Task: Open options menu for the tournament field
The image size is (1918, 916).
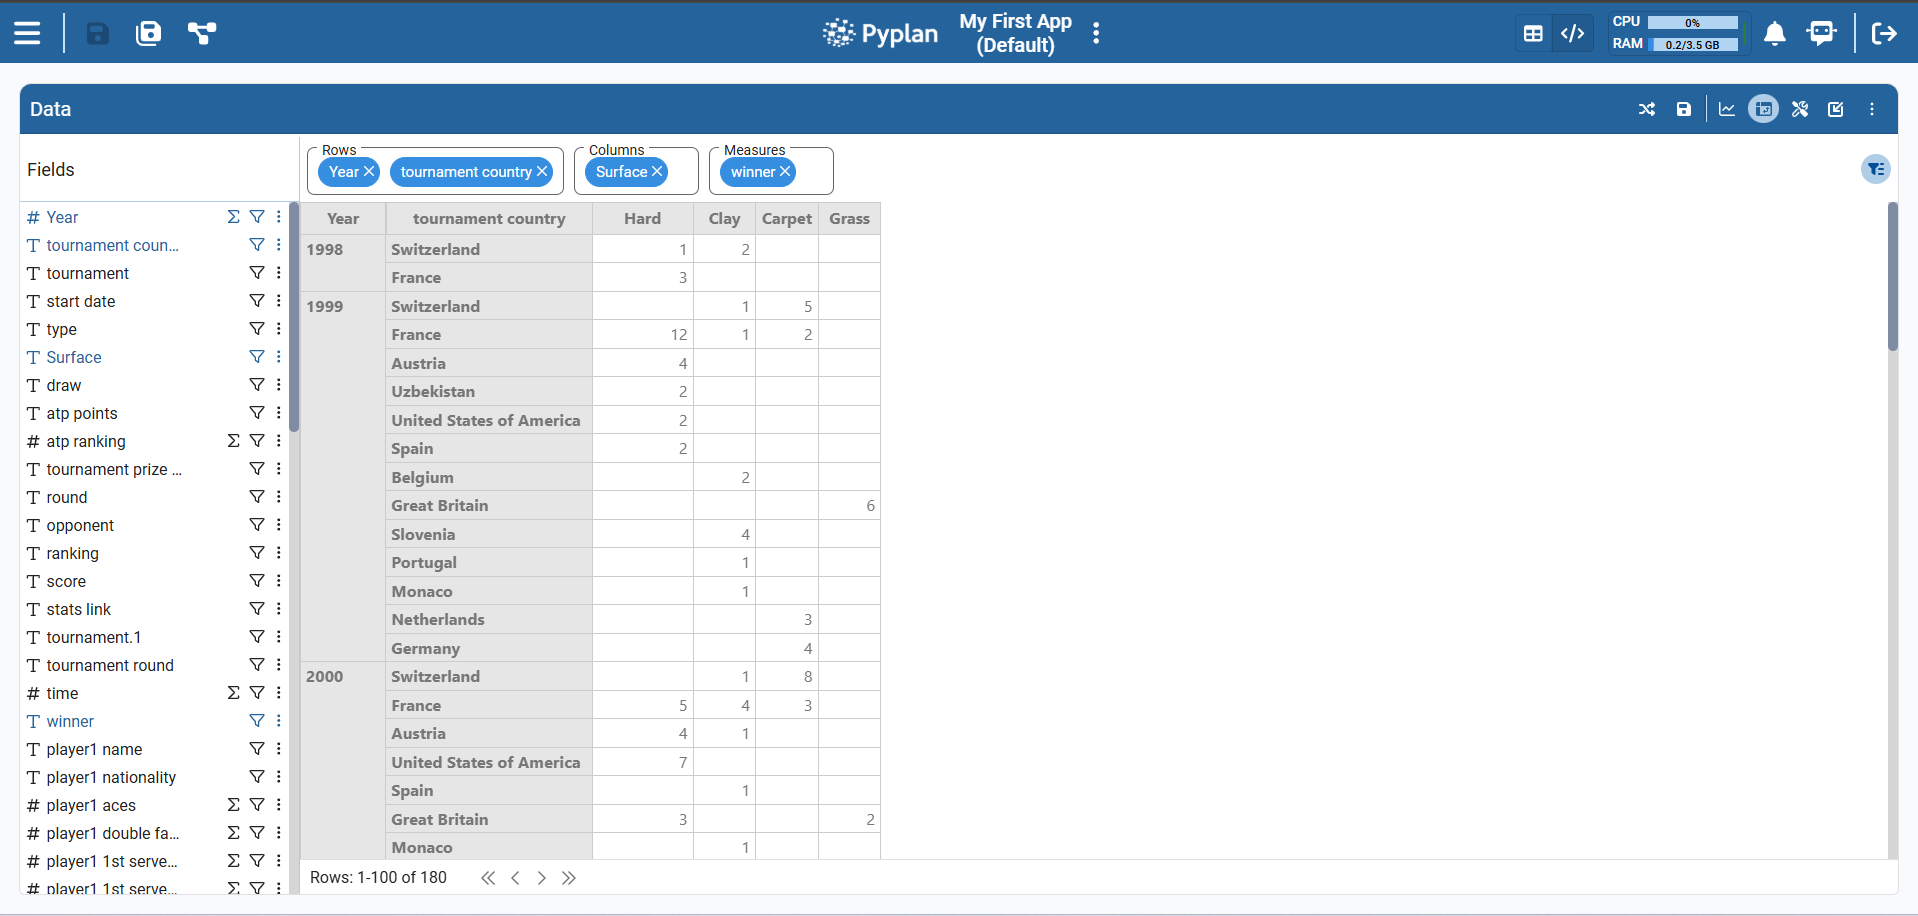Action: 279,273
